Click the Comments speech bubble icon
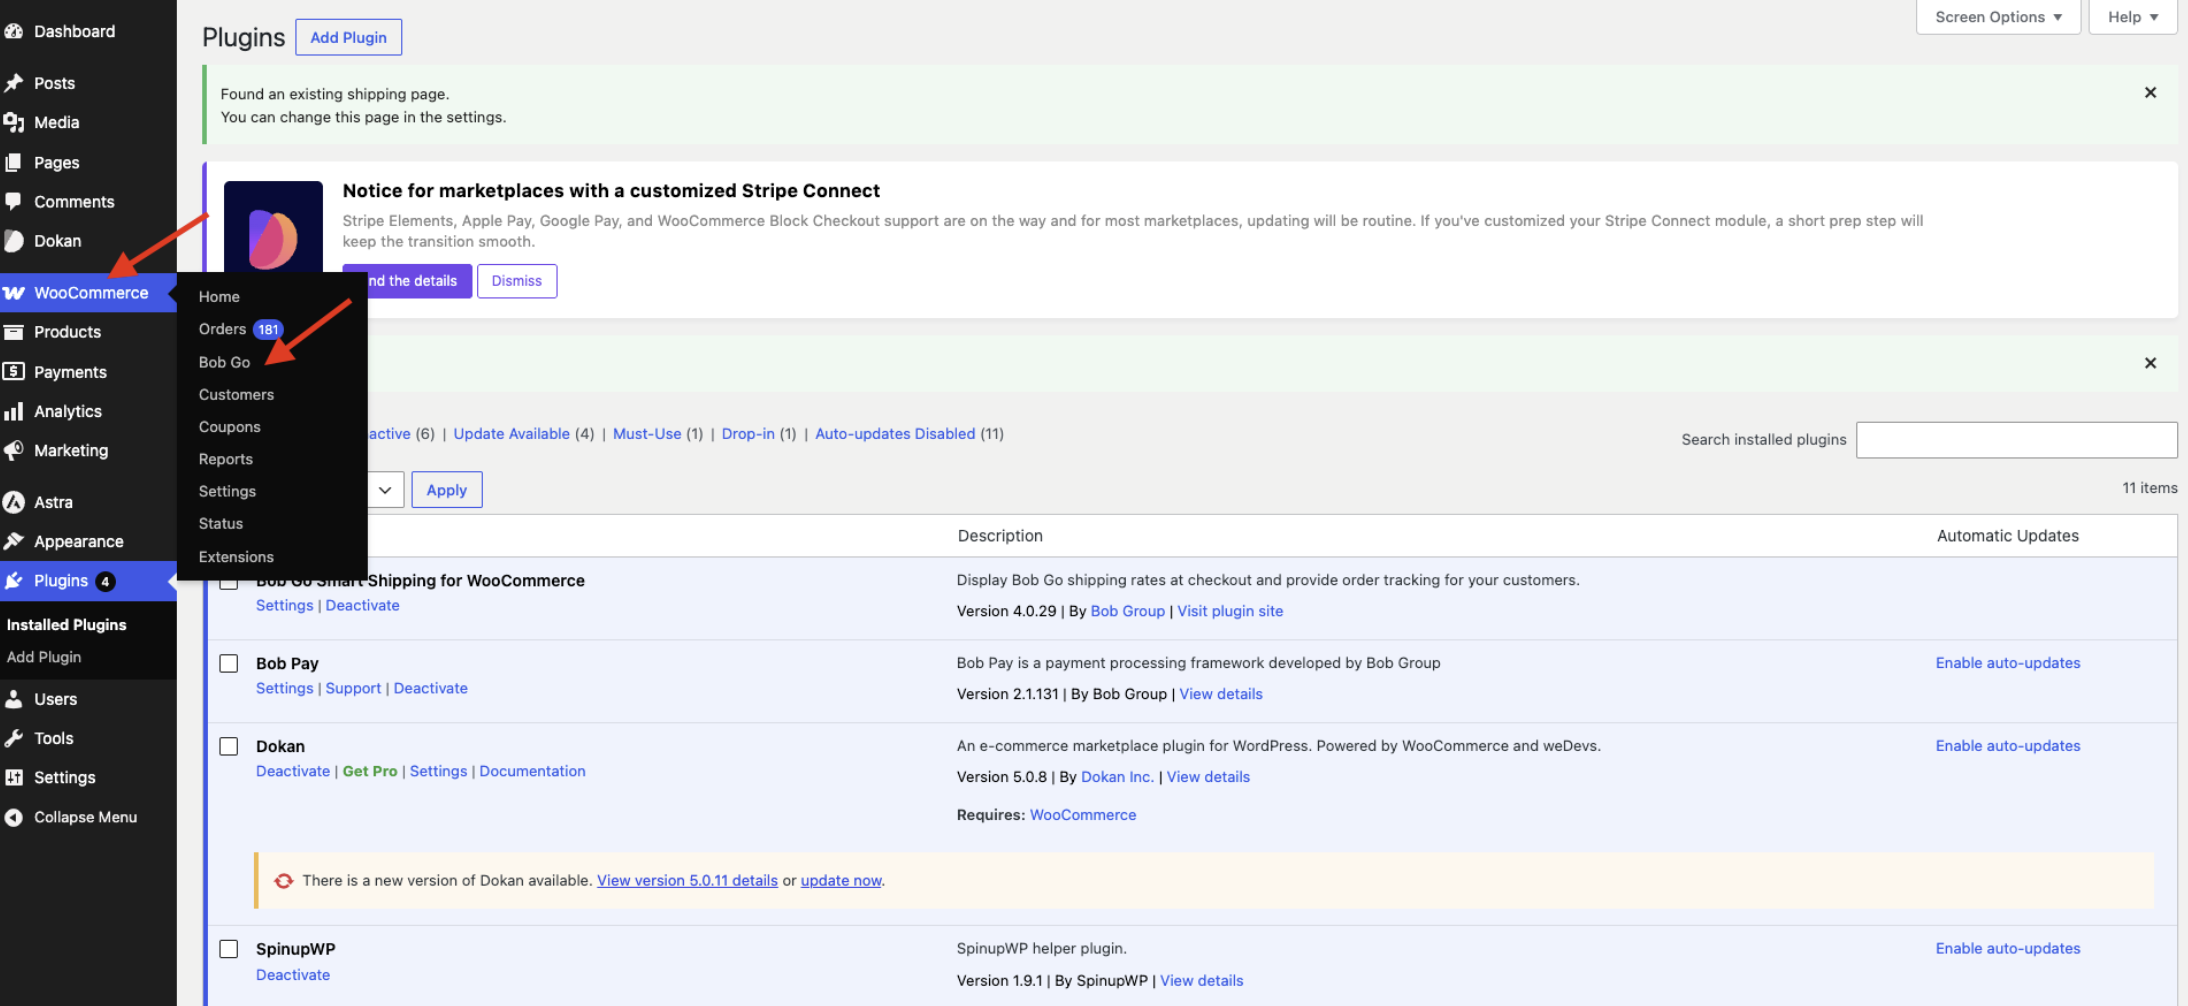 [13, 201]
